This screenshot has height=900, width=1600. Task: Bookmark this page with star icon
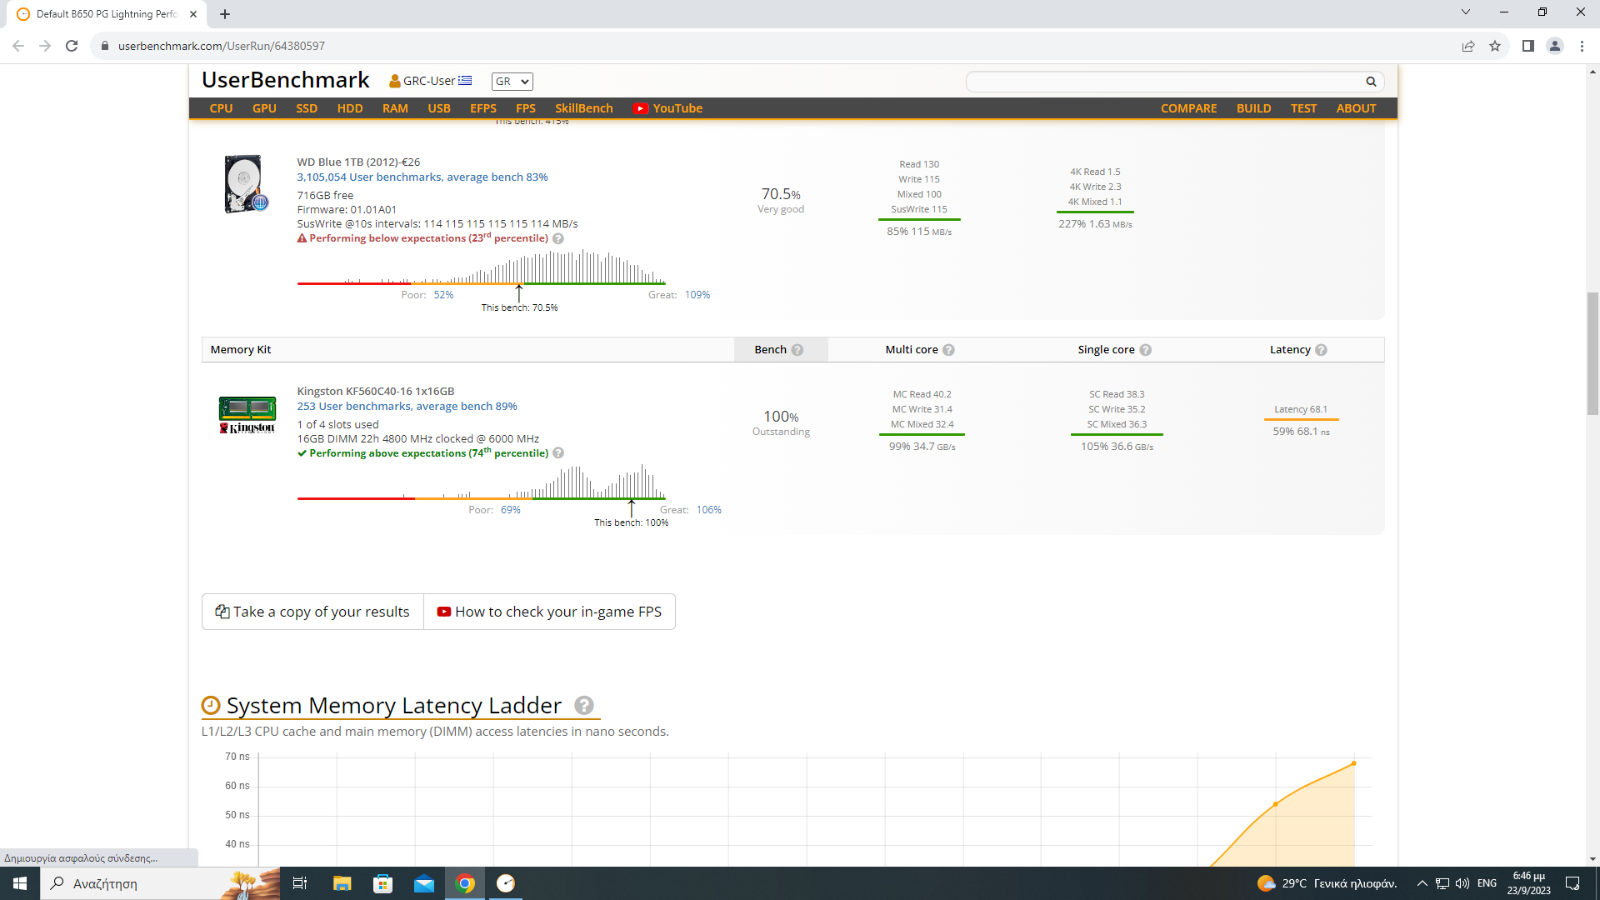(1495, 46)
